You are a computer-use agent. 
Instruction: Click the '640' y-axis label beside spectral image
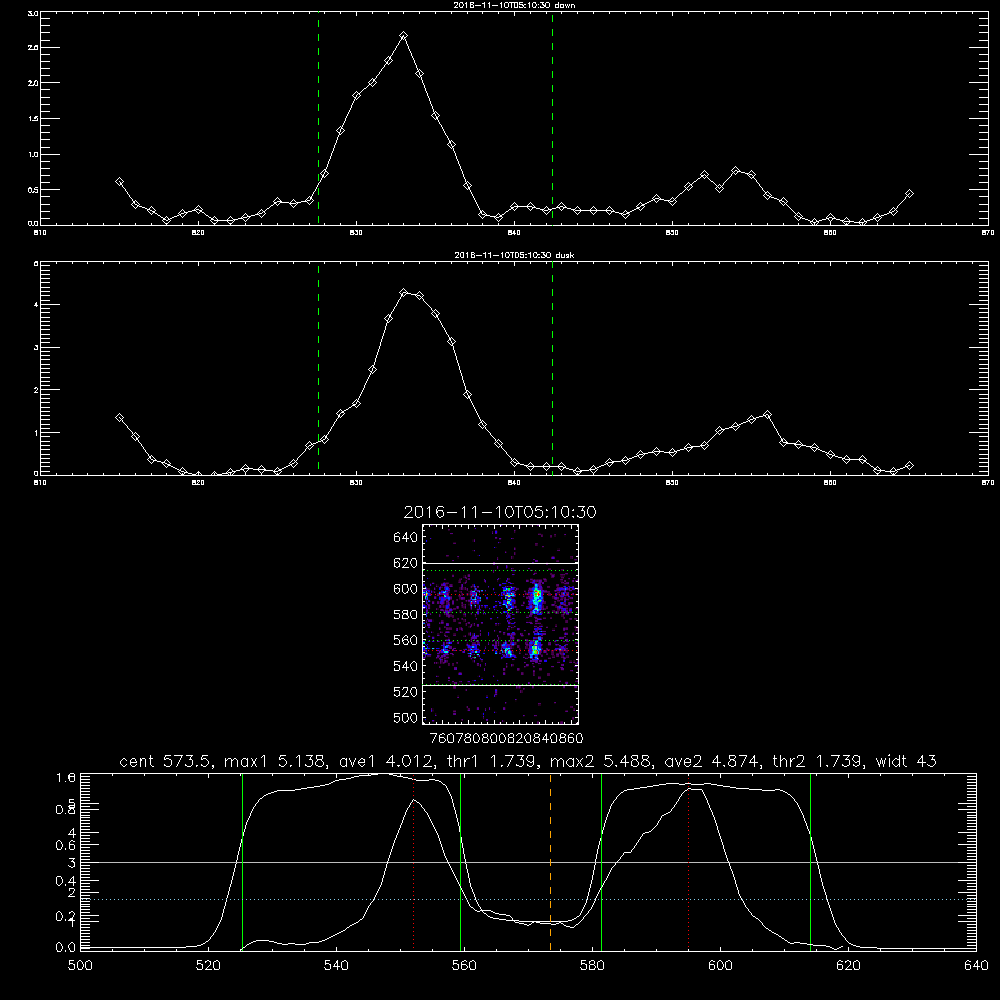[406, 538]
